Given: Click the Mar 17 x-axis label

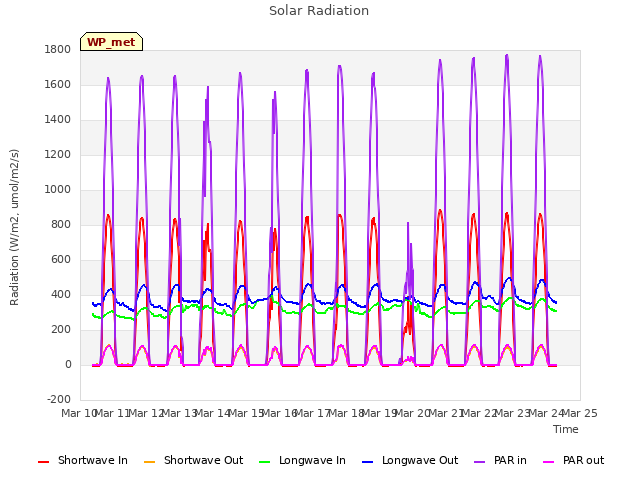Looking at the screenshot, I should tap(313, 413).
